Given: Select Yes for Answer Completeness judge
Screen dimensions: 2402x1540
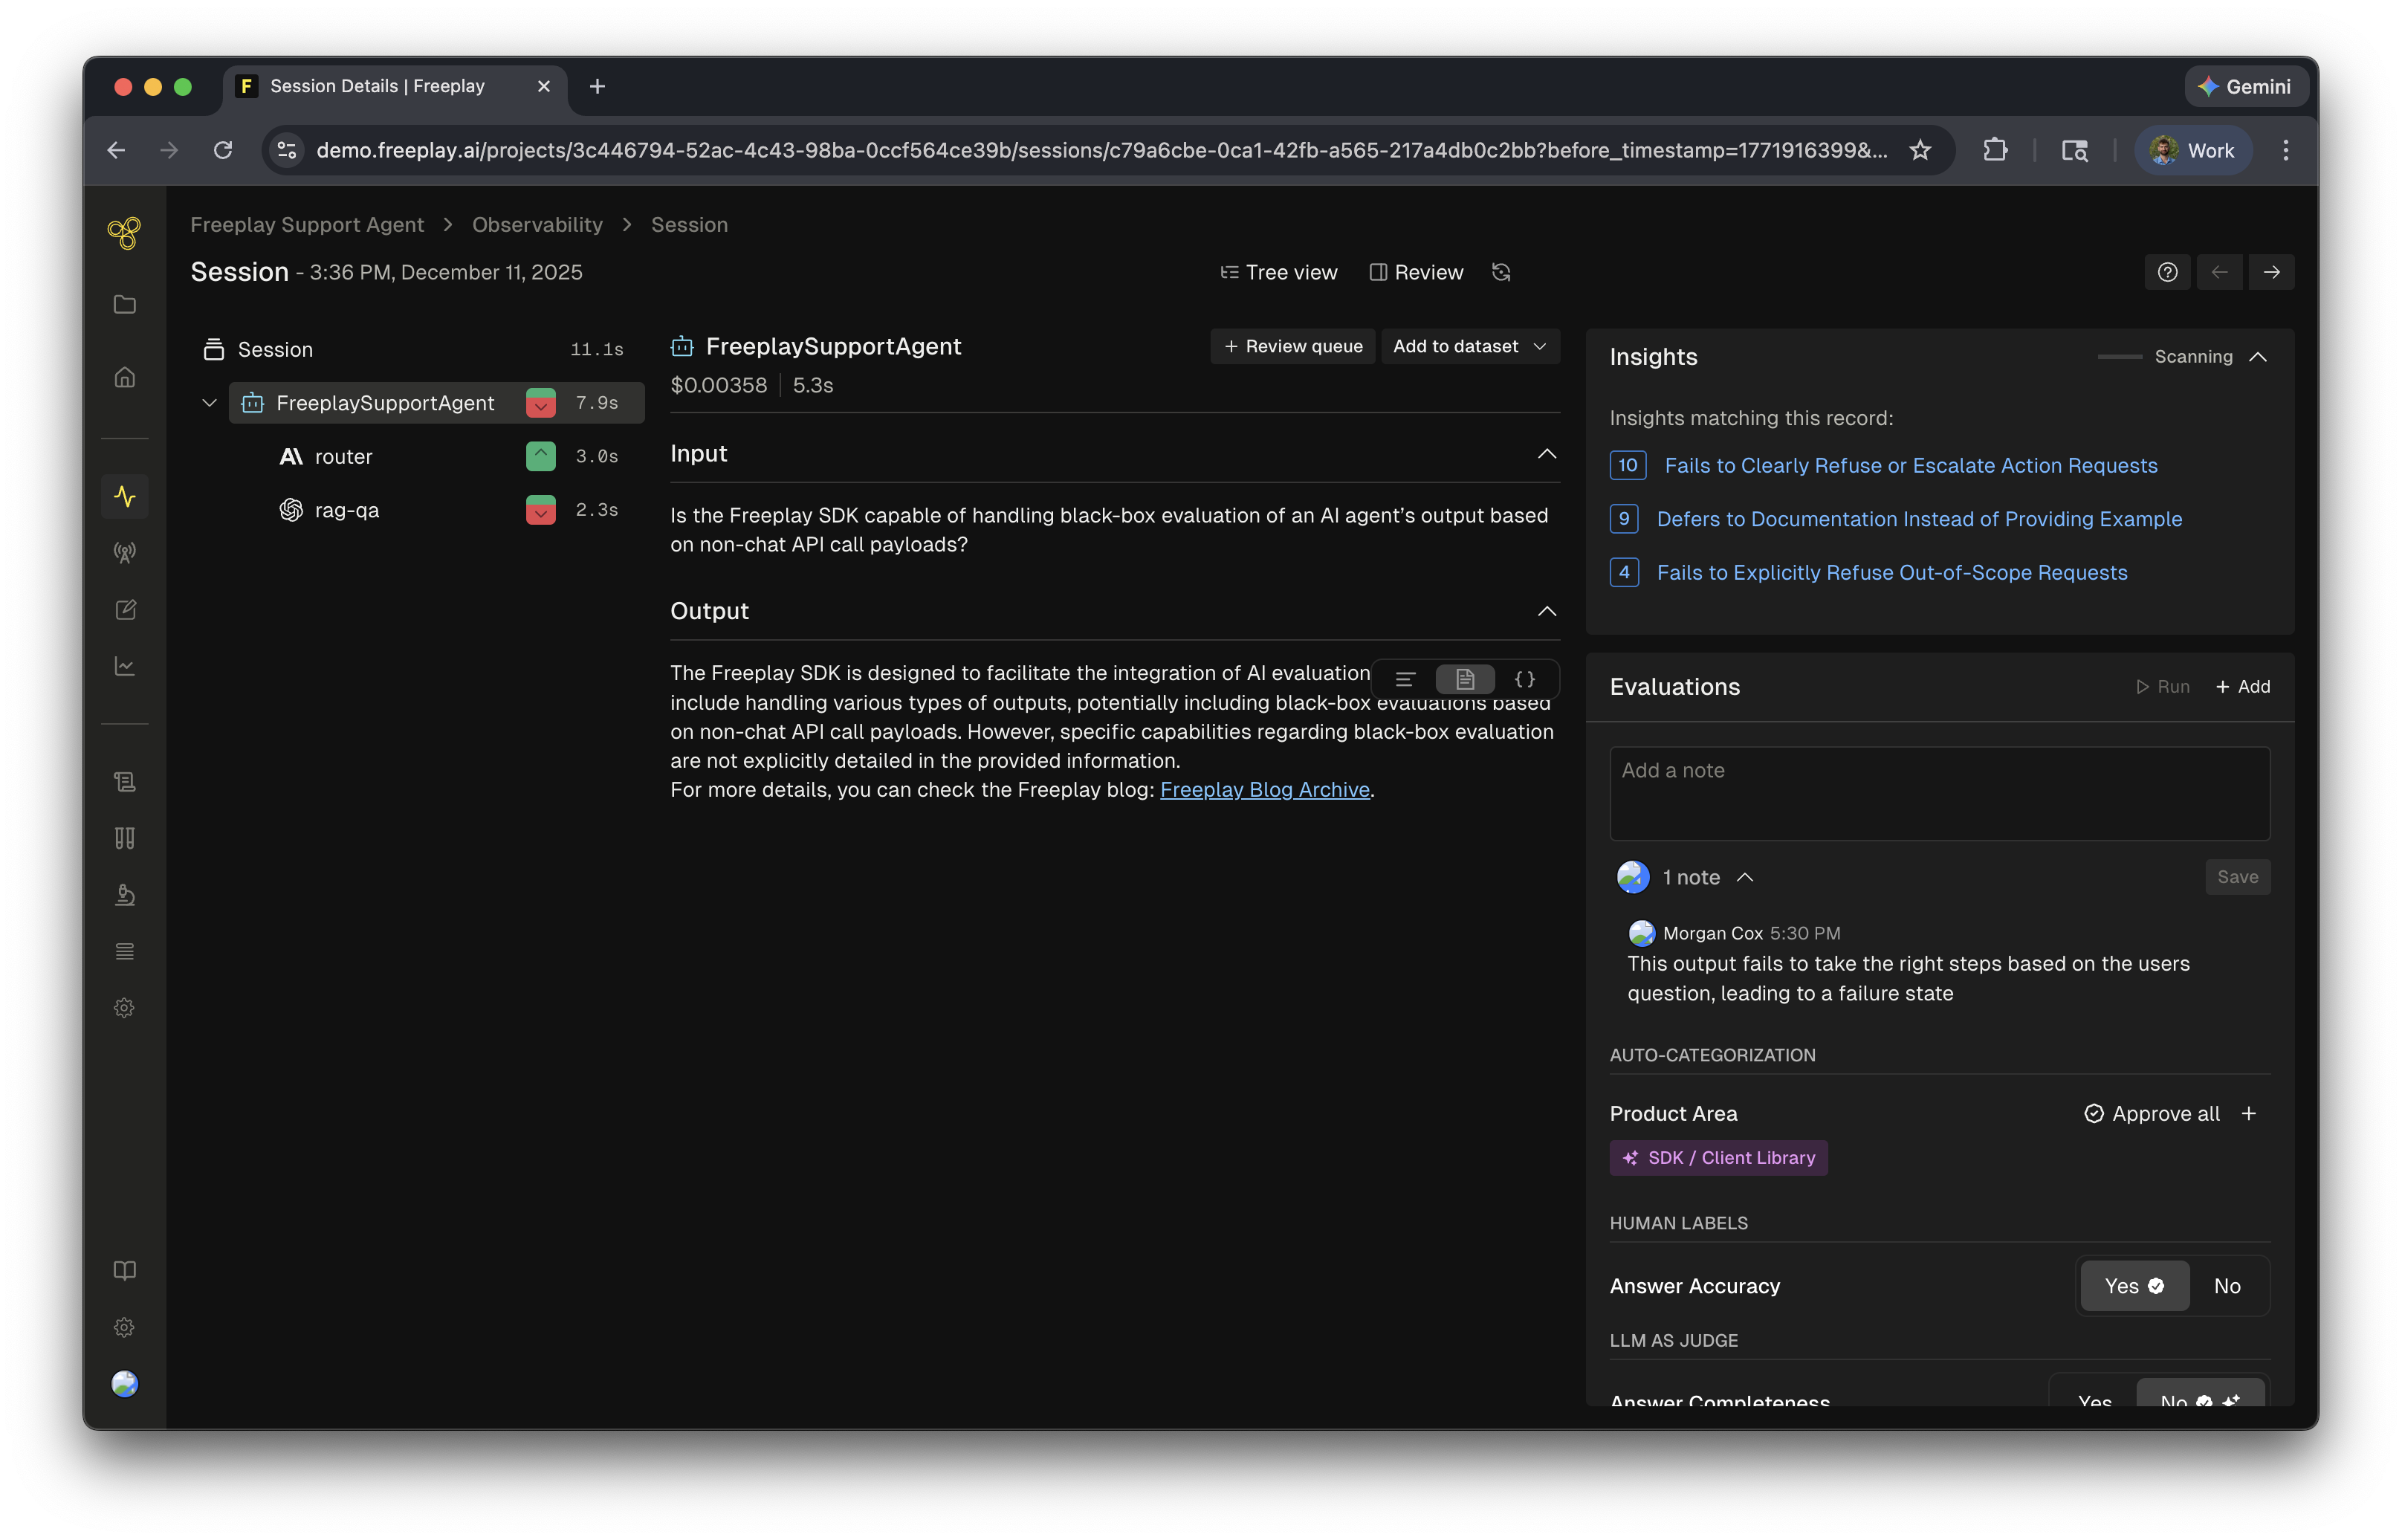Looking at the screenshot, I should (x=2094, y=1400).
